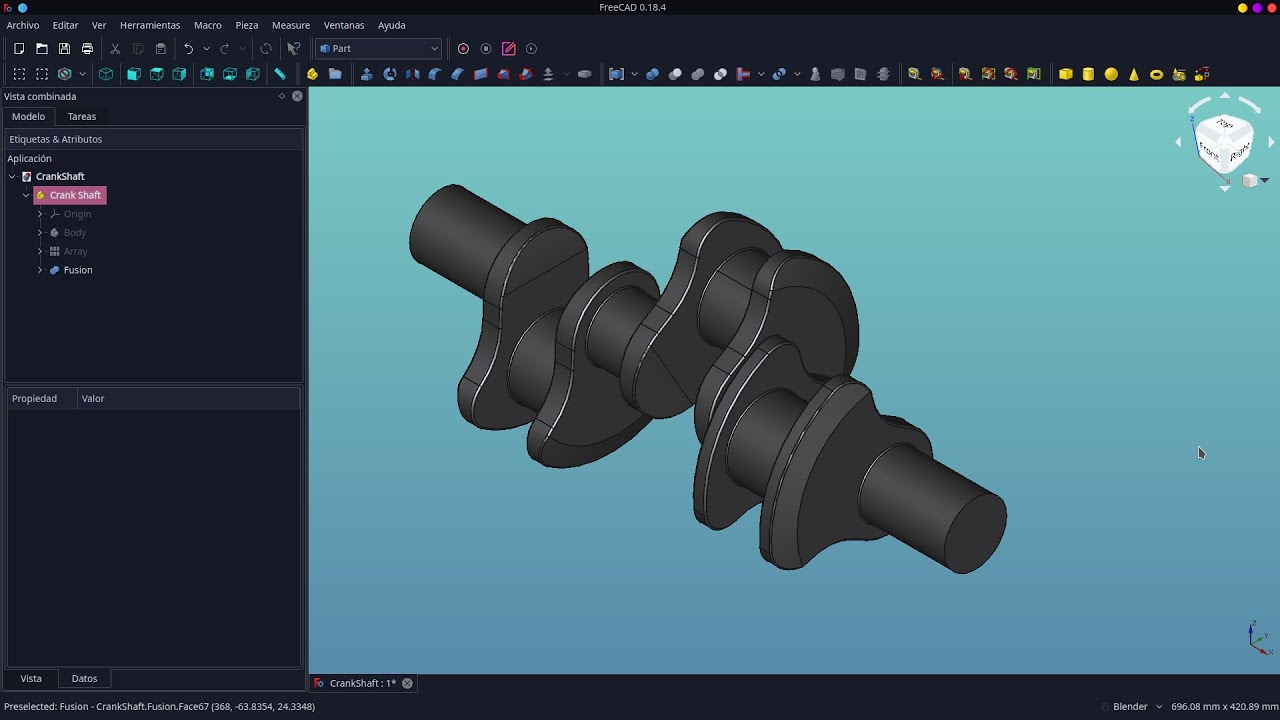The image size is (1280, 720).
Task: Open the Herramientas menu
Action: (x=150, y=25)
